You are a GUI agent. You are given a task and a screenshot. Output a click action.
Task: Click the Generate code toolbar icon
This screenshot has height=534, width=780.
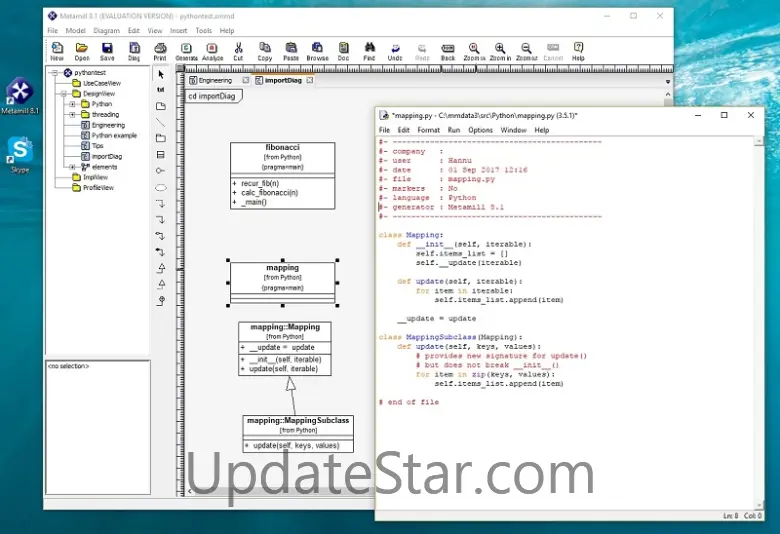(187, 51)
